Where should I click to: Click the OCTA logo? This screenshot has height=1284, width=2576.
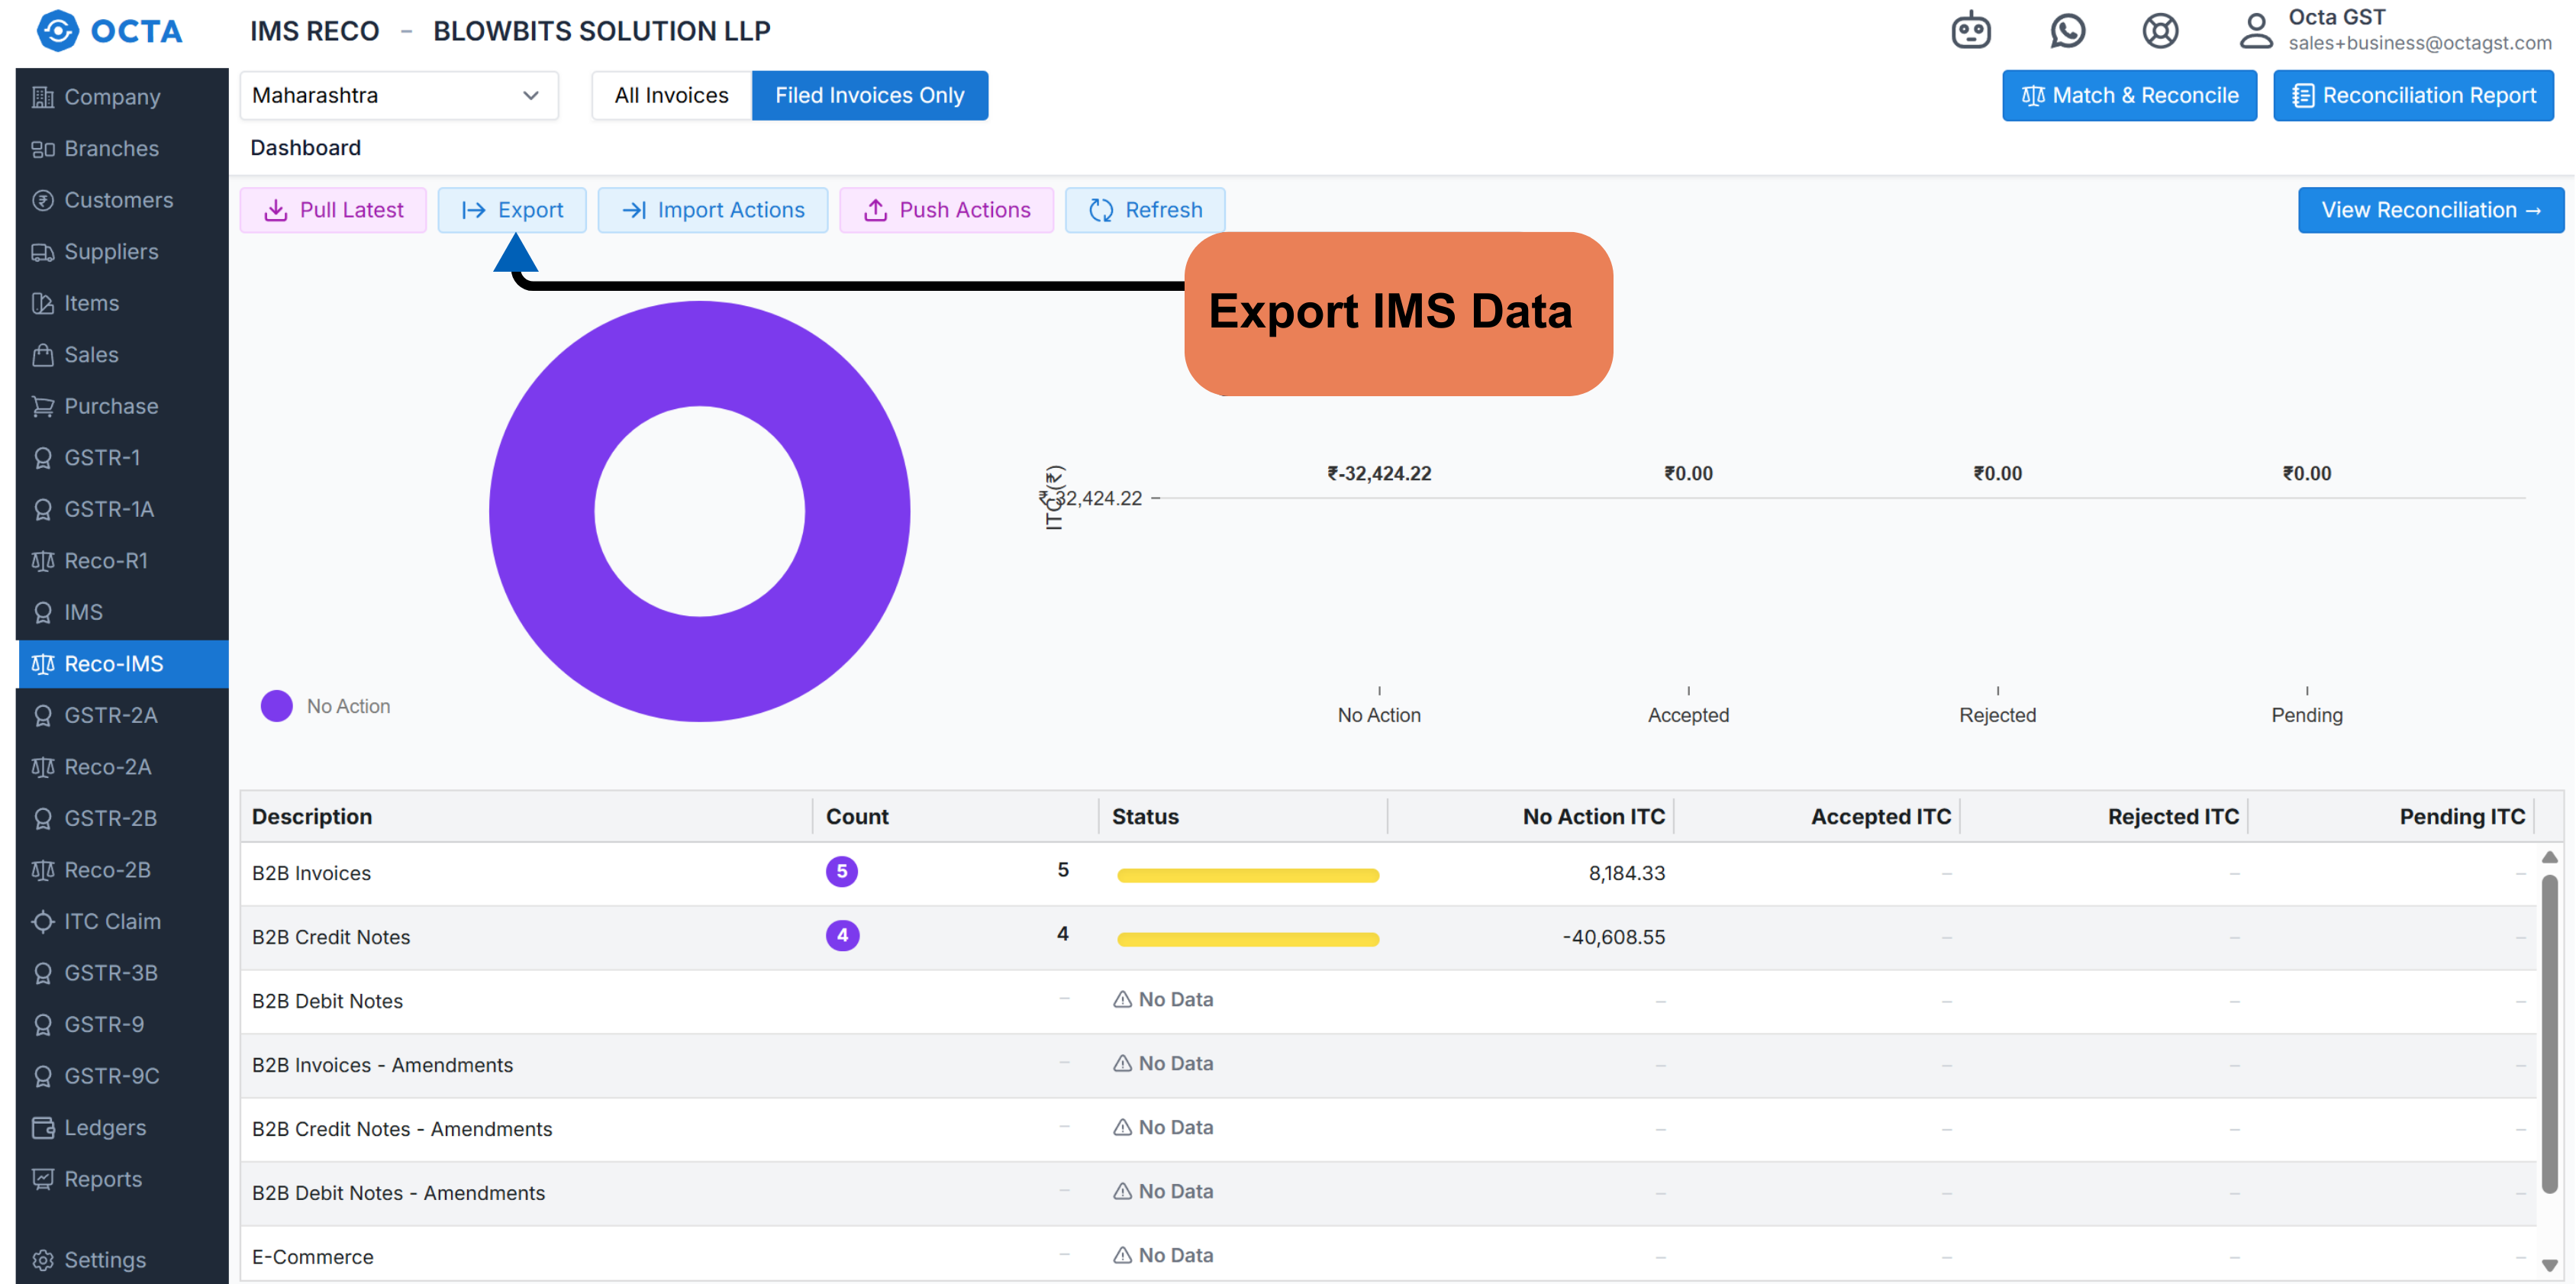pos(110,30)
